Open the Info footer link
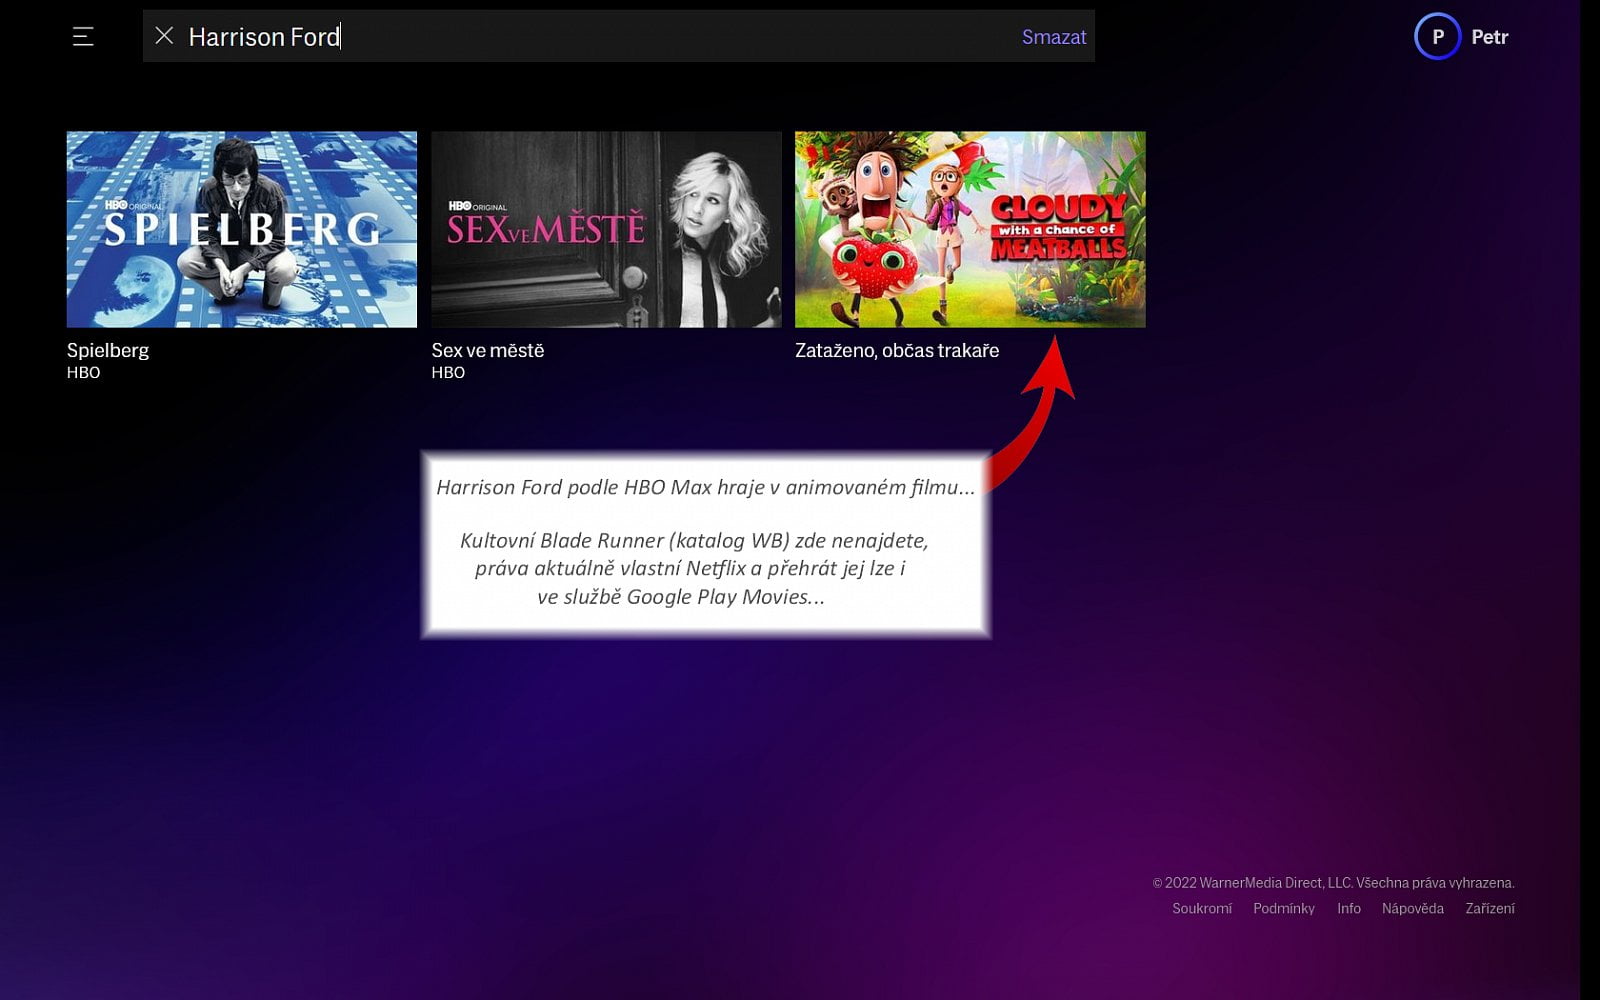This screenshot has width=1600, height=1000. tap(1349, 908)
